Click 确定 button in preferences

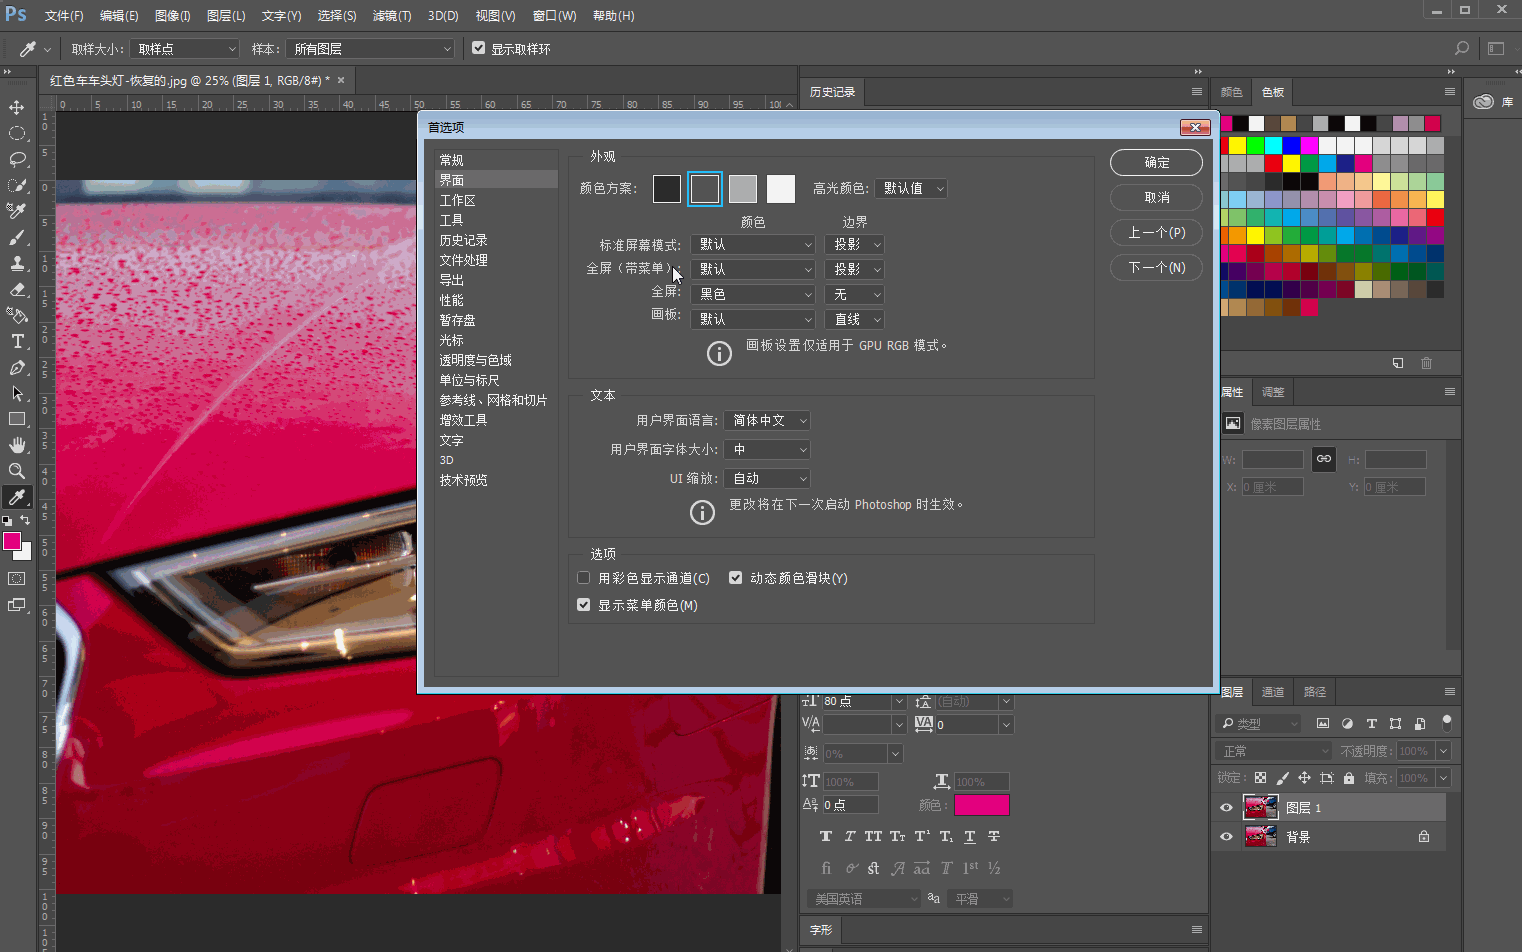pos(1157,162)
